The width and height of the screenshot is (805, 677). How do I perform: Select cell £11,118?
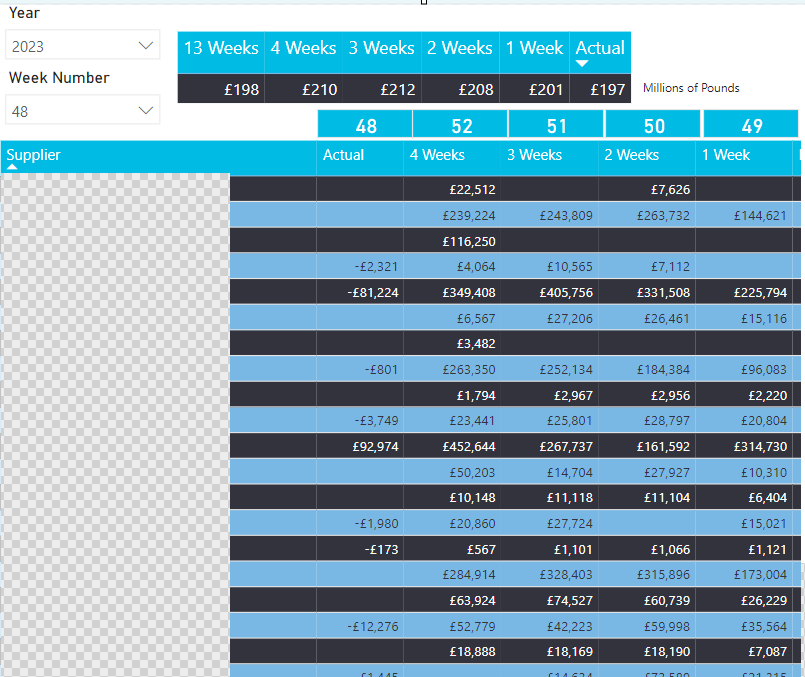(569, 497)
